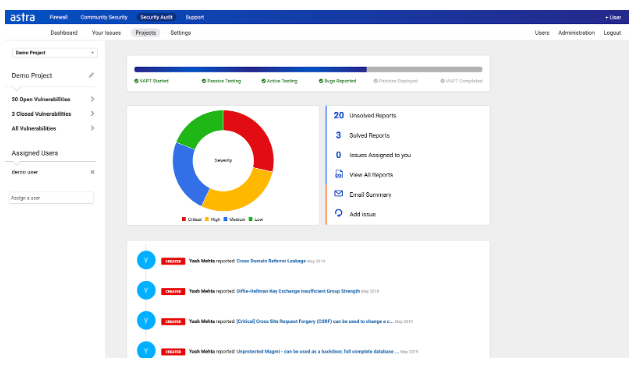644x371 pixels.
Task: Click the astra logo
Action: (23, 17)
